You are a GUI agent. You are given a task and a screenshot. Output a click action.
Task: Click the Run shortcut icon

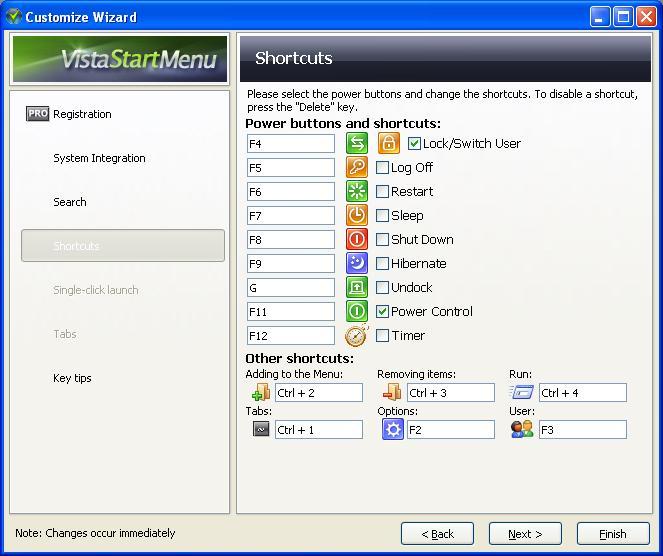coord(522,392)
